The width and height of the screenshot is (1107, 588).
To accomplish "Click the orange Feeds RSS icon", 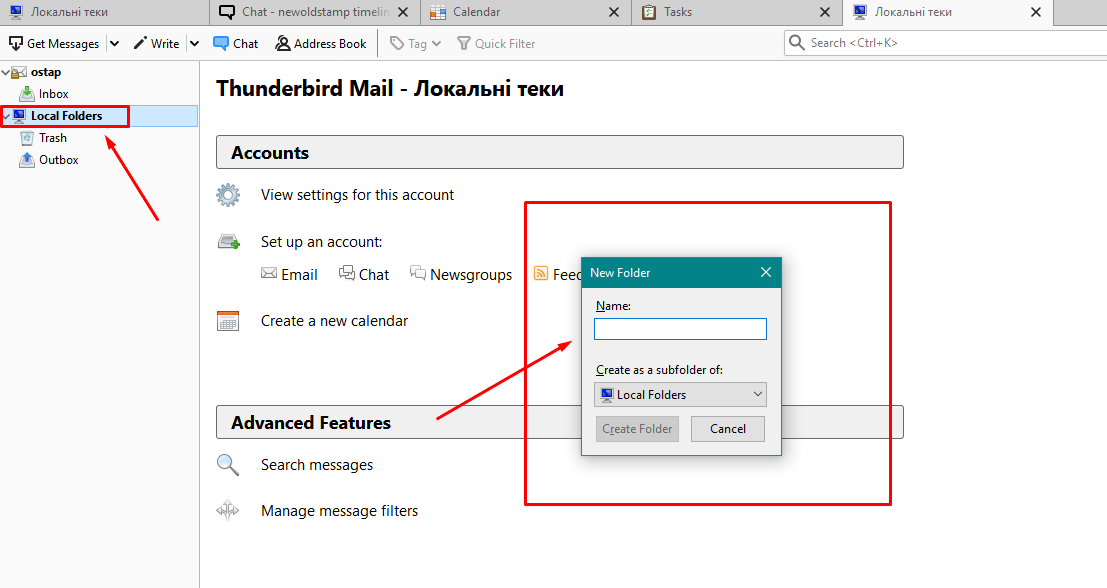I will [541, 273].
